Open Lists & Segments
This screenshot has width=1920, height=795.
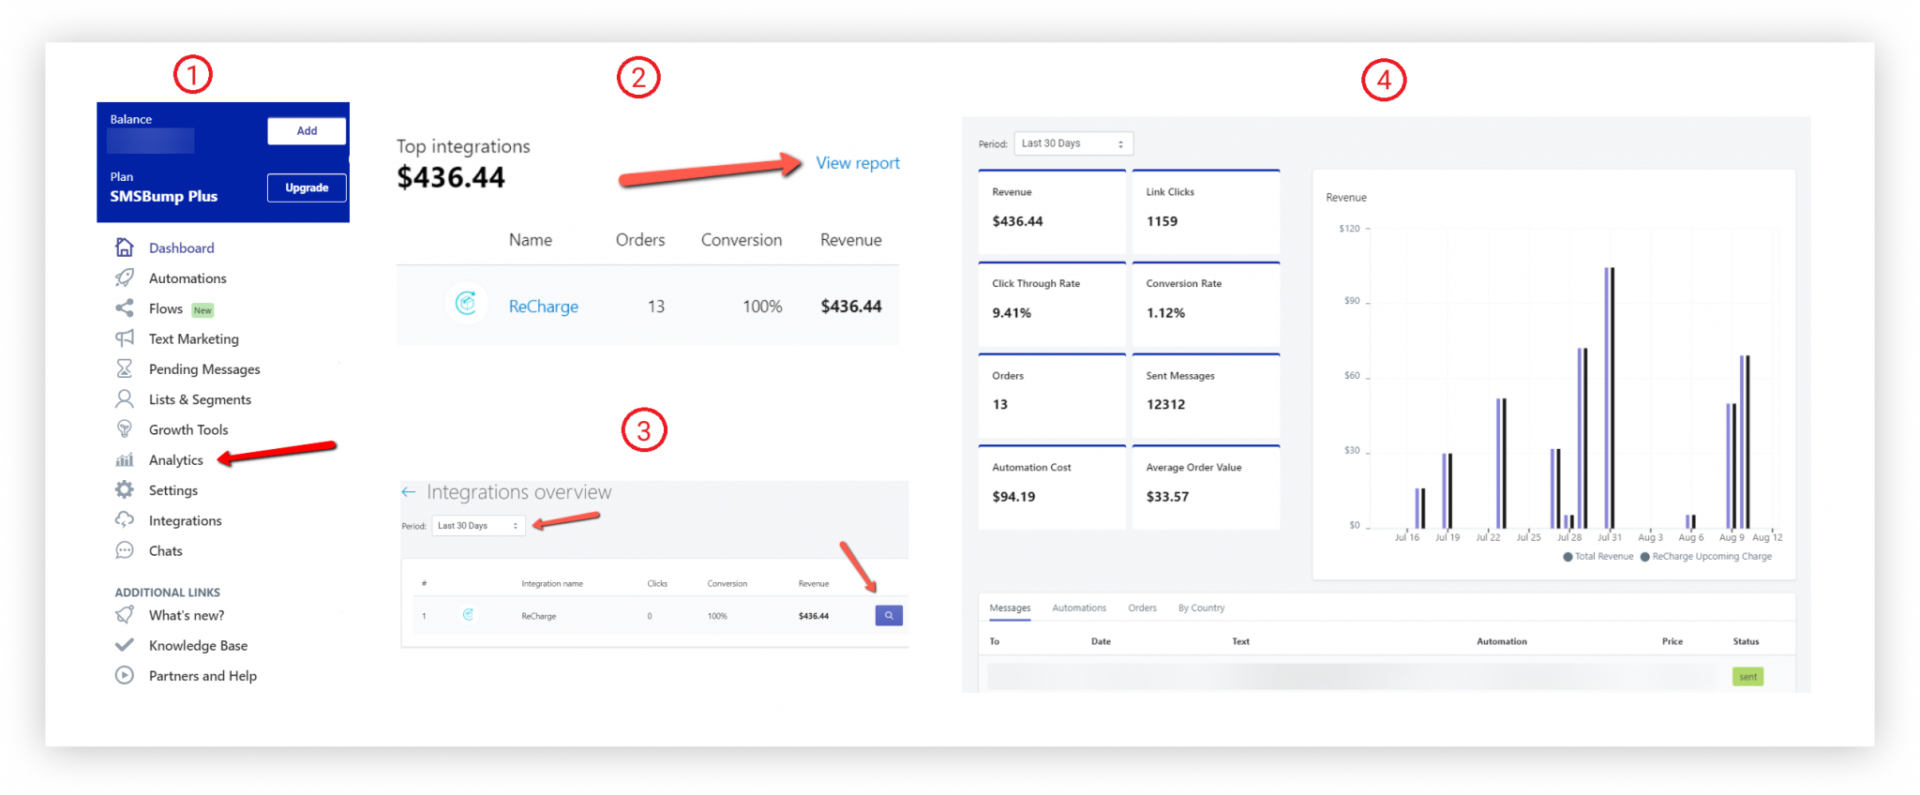coord(200,399)
